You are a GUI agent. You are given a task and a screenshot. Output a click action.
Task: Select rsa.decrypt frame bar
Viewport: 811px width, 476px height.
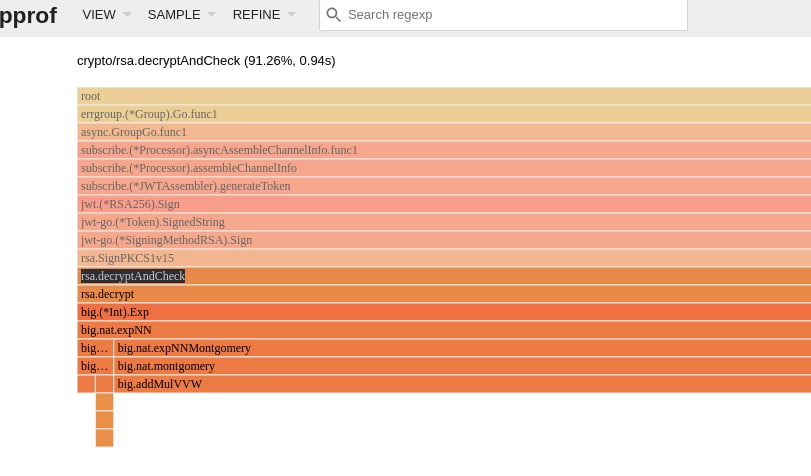tap(444, 294)
